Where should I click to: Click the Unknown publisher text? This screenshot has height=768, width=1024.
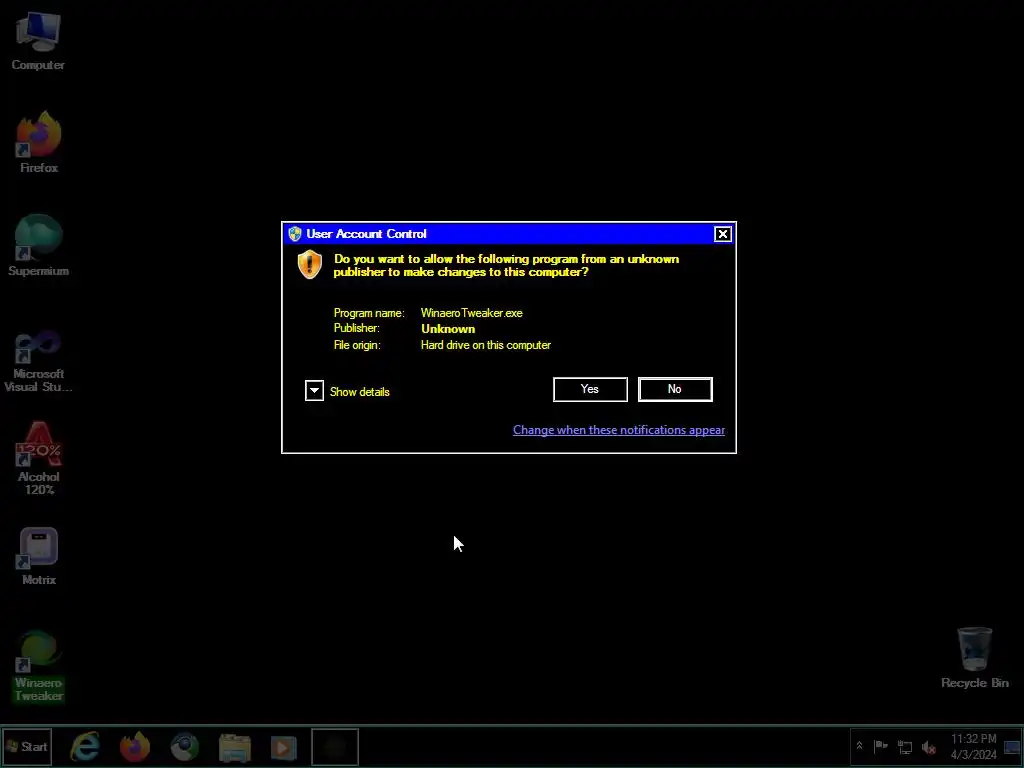(x=448, y=328)
